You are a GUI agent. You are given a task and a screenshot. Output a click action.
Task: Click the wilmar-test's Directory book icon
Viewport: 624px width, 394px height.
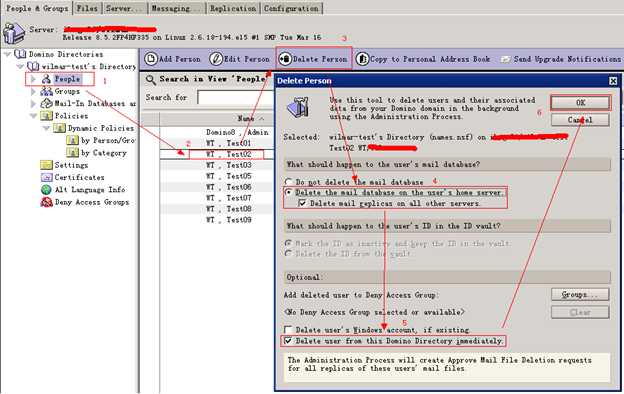click(33, 66)
